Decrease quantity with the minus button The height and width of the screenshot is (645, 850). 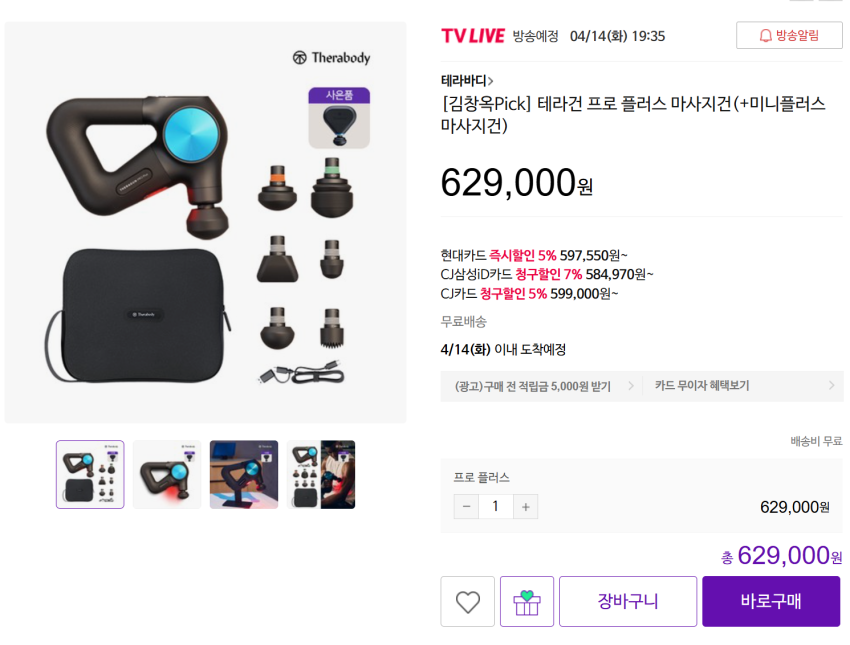[x=466, y=507]
